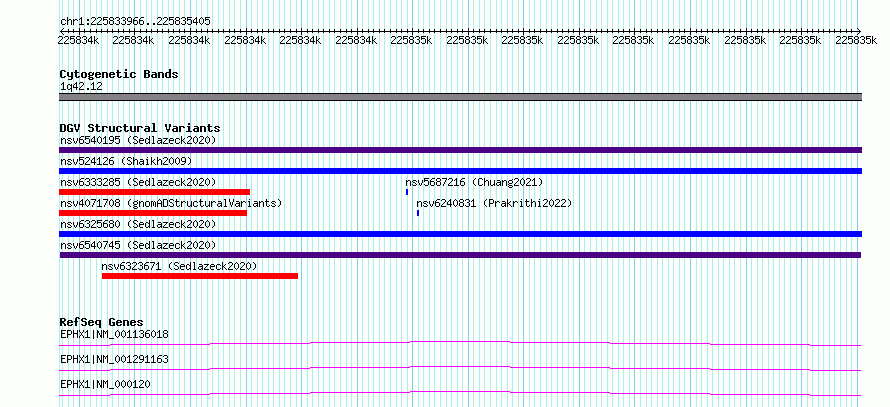Screen dimensions: 890x407
Task: Click the 1q42.12 band label
Action: (81, 87)
